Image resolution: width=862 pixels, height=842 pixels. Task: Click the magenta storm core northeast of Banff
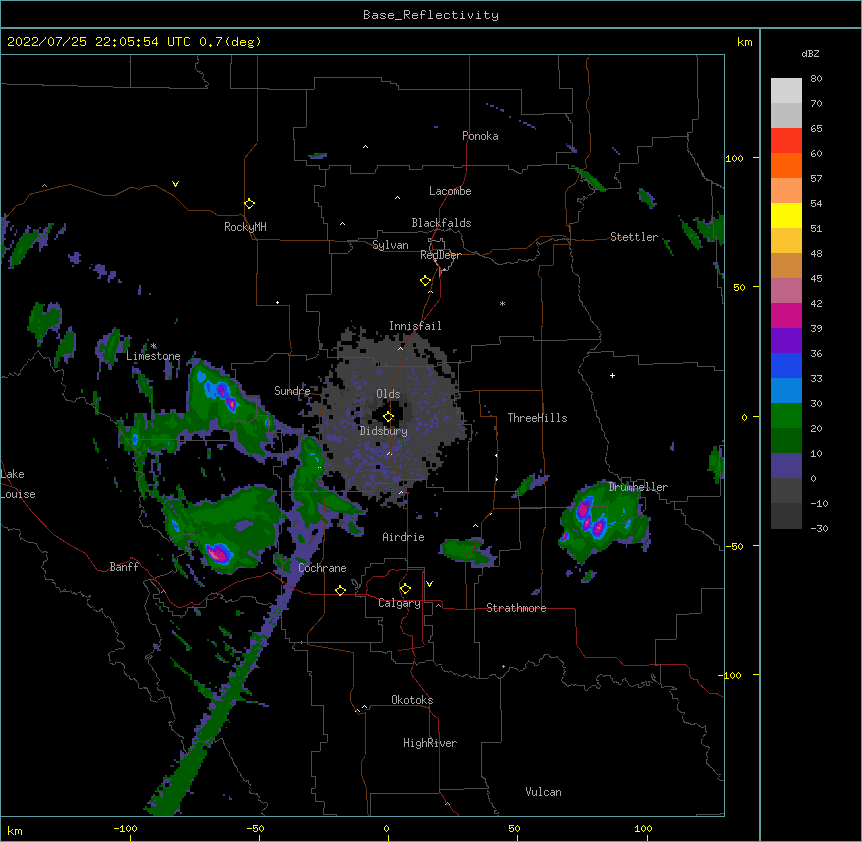tap(218, 553)
